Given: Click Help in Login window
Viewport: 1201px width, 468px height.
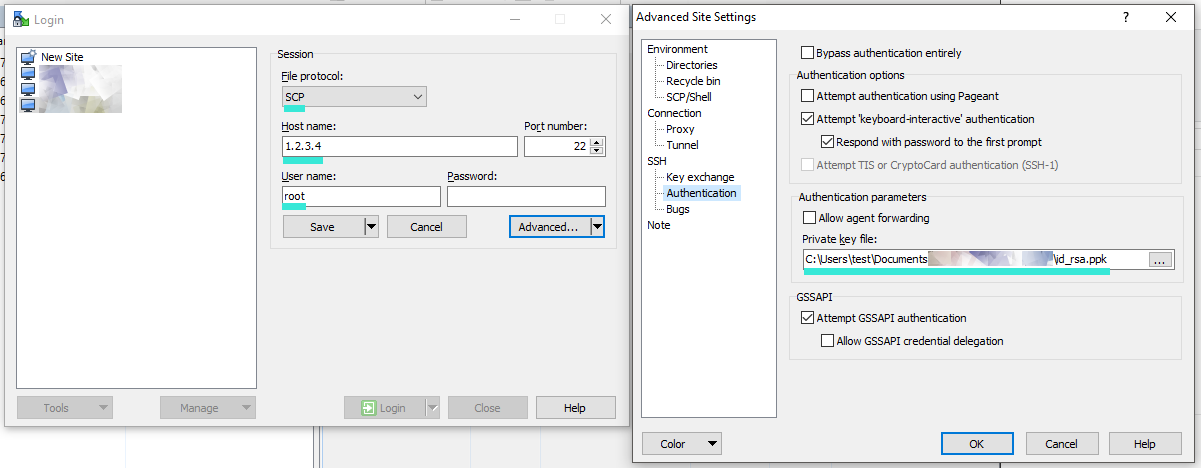Looking at the screenshot, I should click(575, 408).
